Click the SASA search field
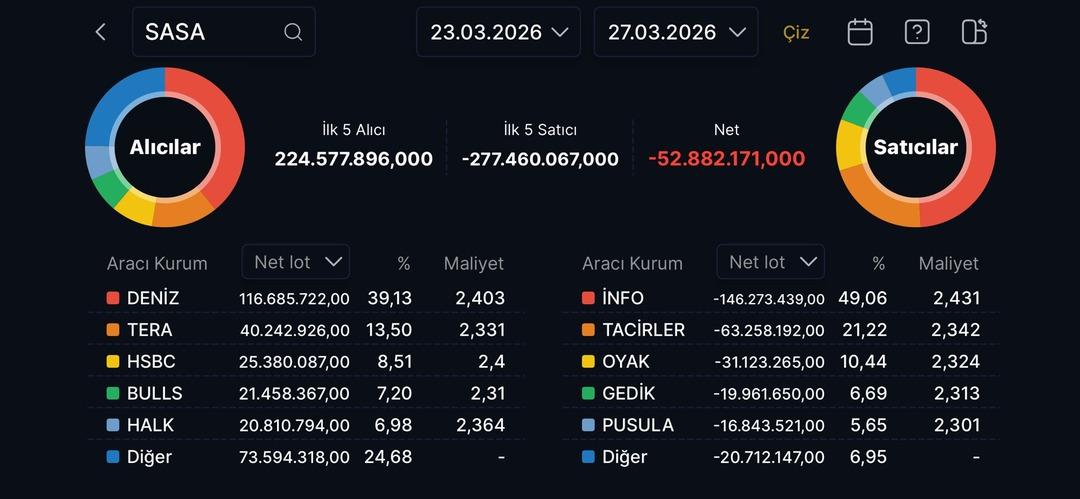Viewport: 1080px width, 499px height. point(210,32)
